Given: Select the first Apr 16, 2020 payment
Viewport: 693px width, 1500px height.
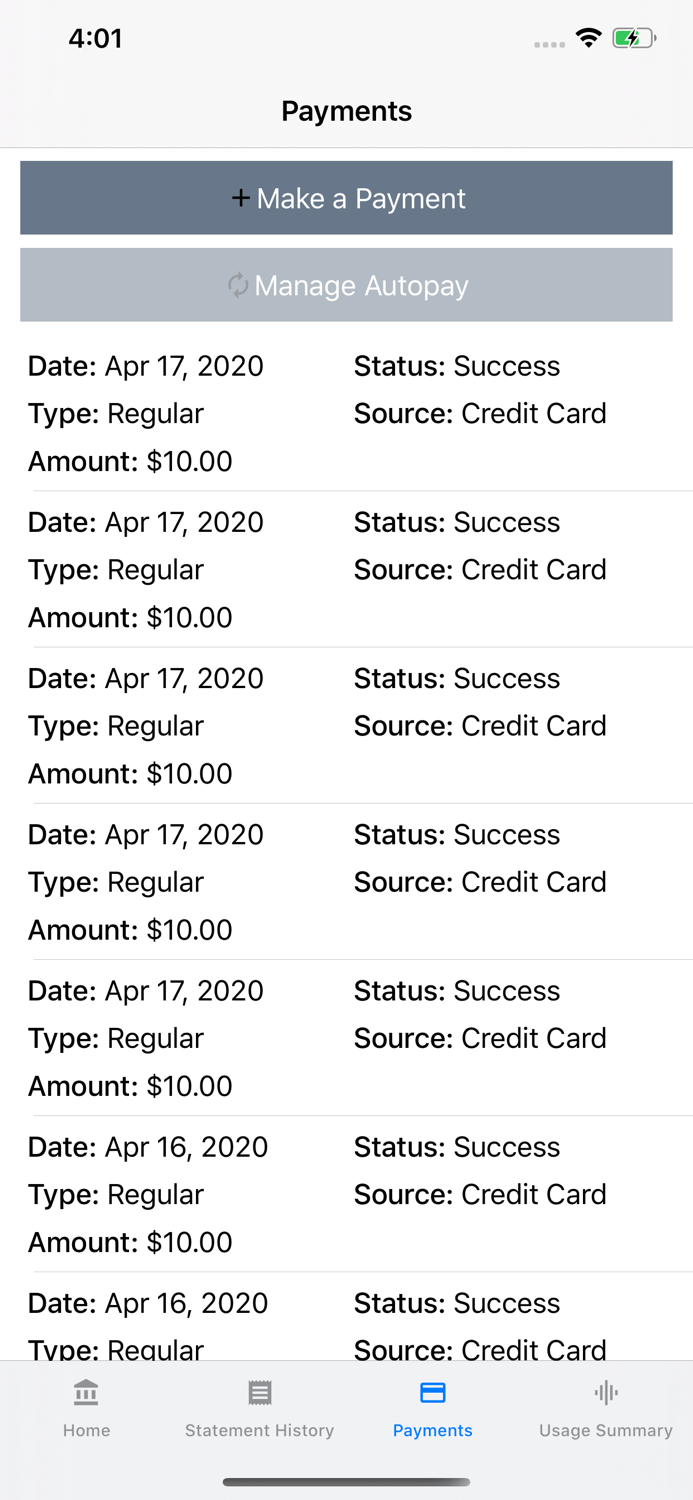Looking at the screenshot, I should coord(346,1194).
